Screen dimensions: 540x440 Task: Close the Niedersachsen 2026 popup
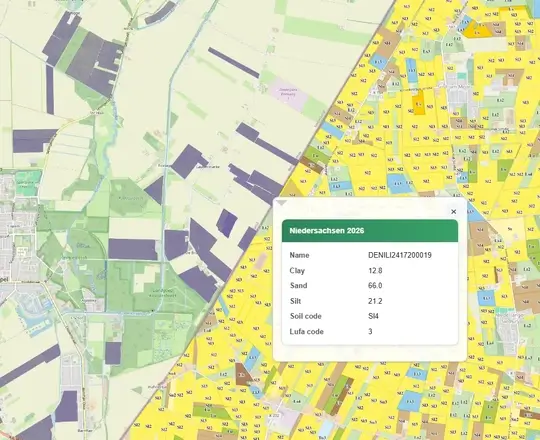pyautogui.click(x=454, y=211)
